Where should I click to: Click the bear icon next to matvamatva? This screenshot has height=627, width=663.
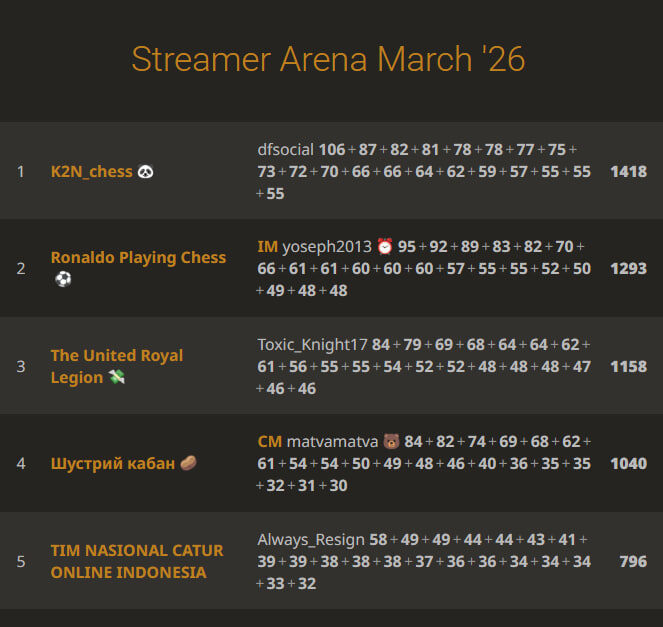coord(391,441)
